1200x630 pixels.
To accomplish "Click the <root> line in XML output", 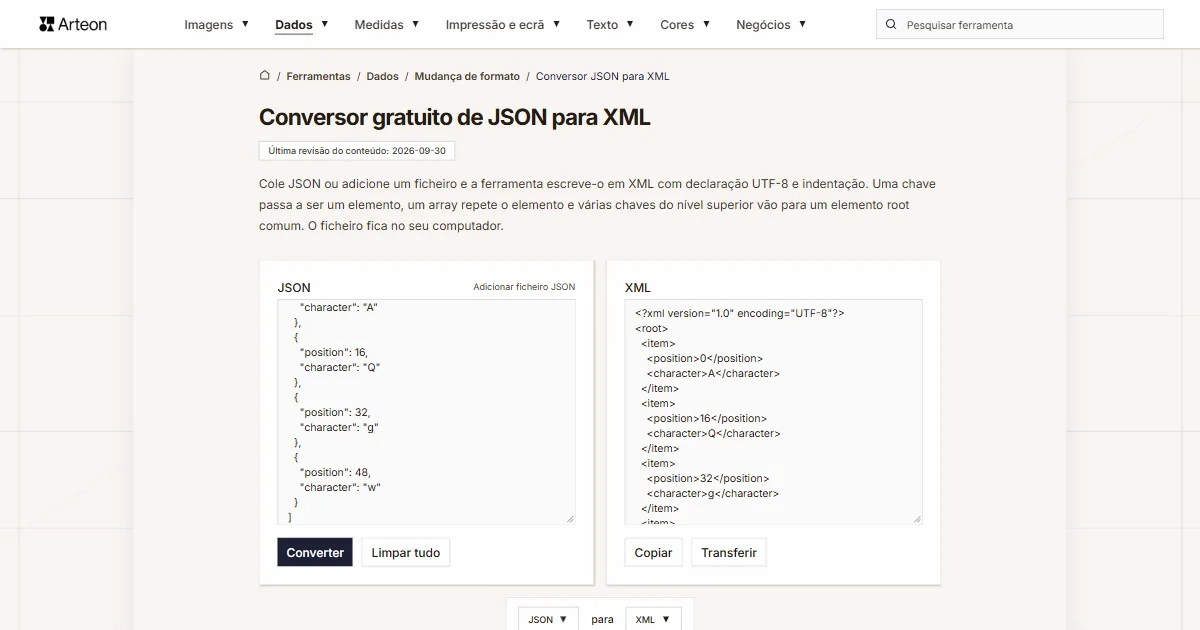I will 651,328.
